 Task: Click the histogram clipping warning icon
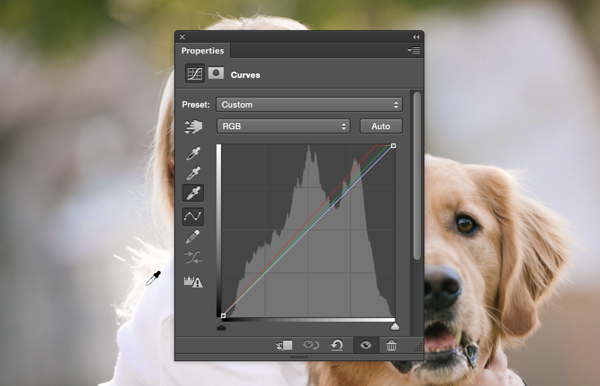click(193, 282)
